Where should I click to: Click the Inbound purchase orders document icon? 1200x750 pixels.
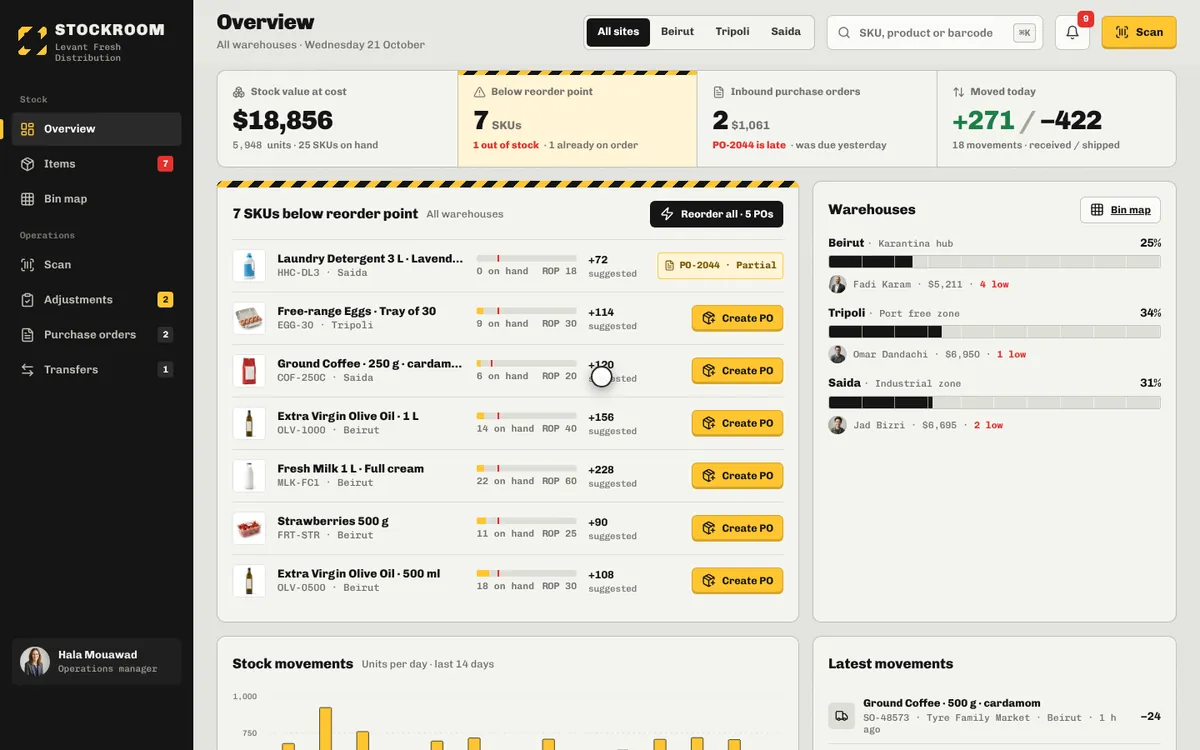pos(719,92)
